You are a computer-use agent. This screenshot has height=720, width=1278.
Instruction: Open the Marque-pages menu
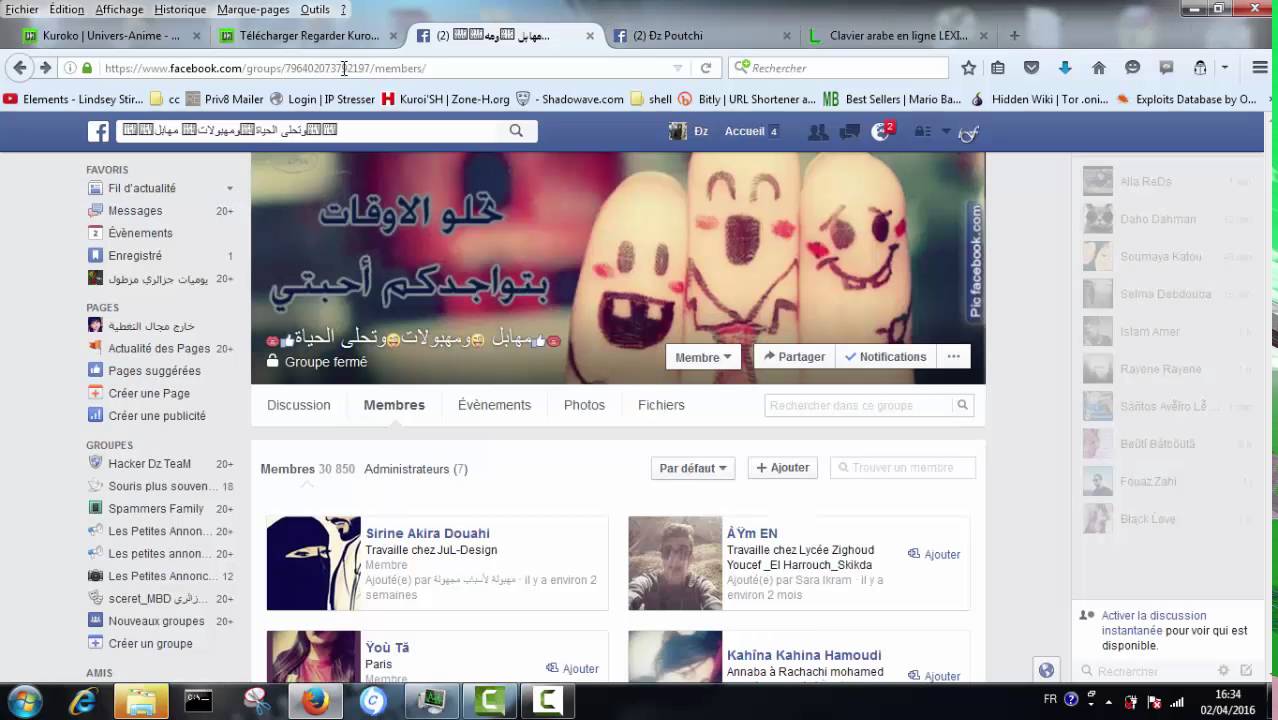(252, 9)
